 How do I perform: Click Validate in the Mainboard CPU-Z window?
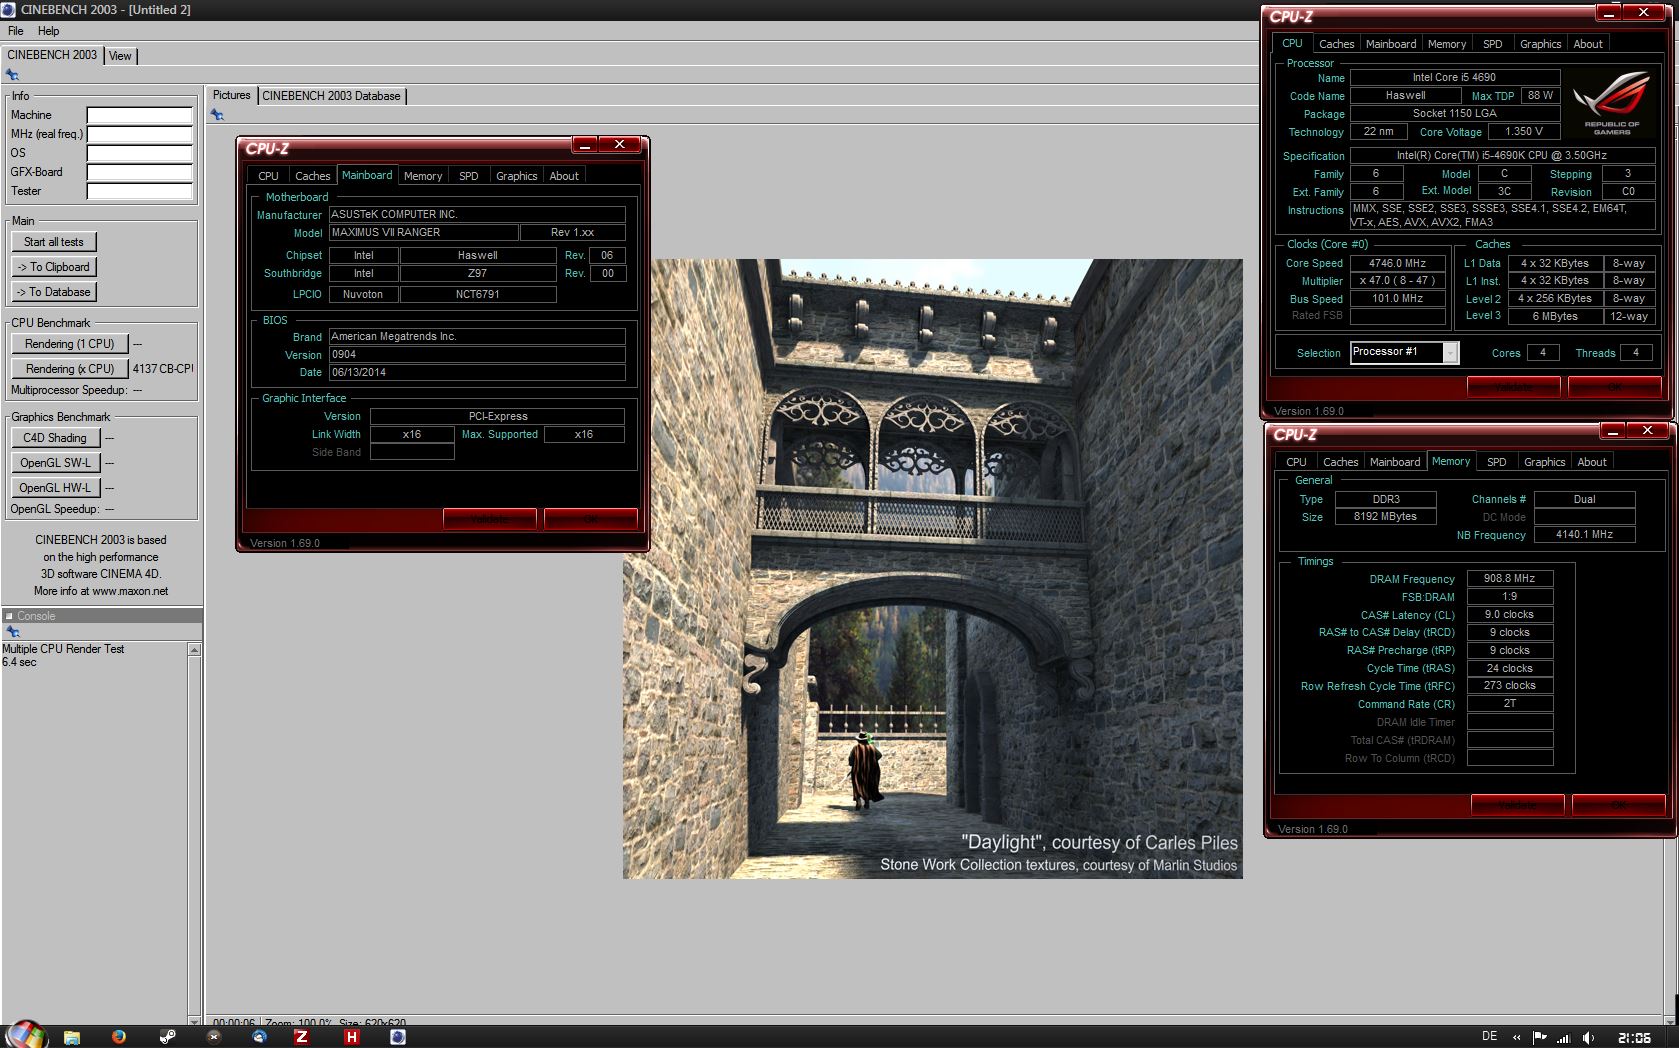click(x=490, y=519)
